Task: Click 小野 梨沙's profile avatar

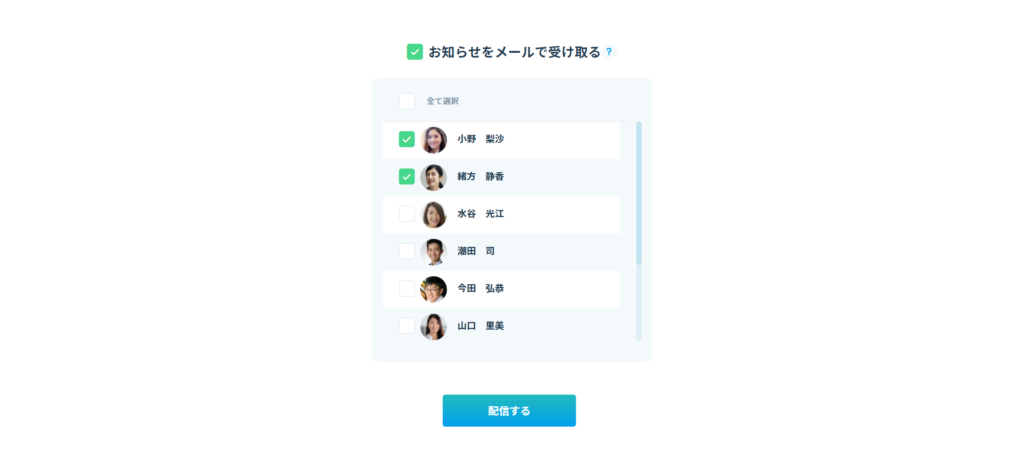Action: [x=434, y=140]
